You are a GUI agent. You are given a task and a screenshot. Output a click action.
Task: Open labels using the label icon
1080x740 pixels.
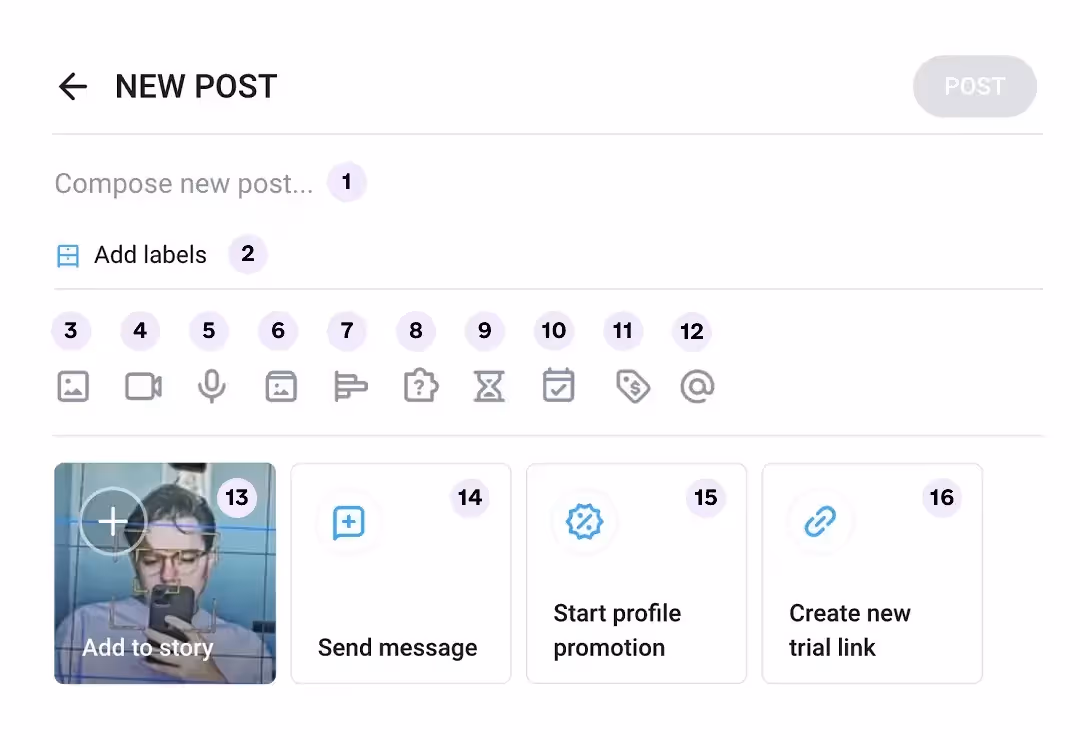tap(68, 255)
